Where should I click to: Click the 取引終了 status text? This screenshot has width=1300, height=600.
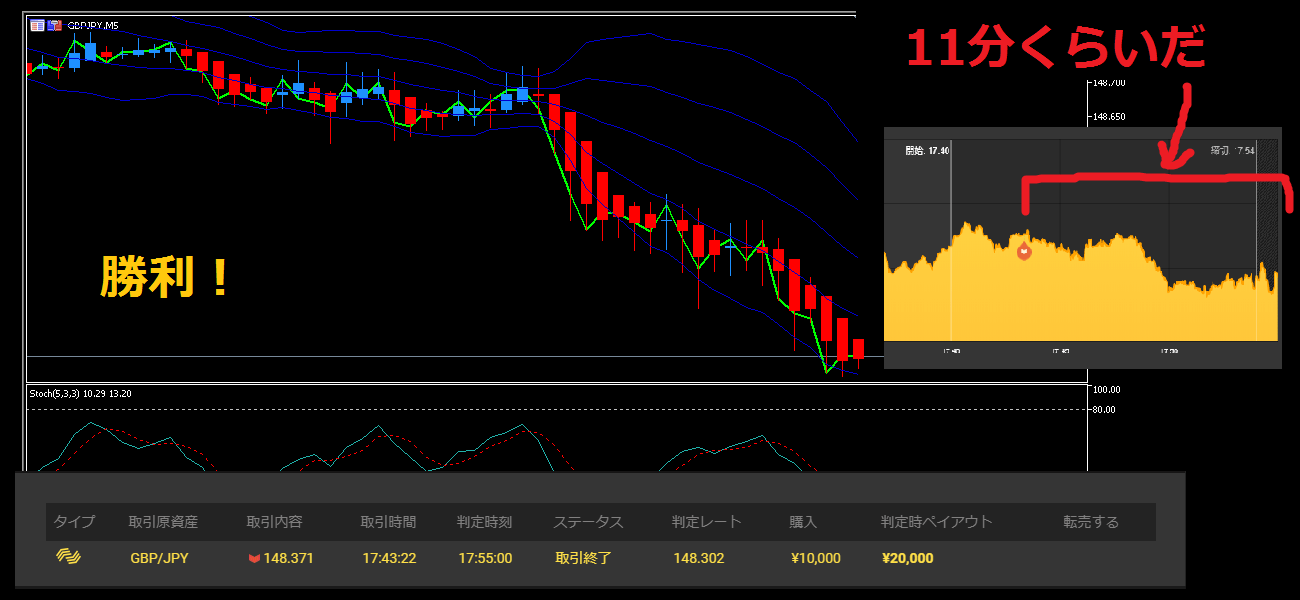tap(583, 558)
